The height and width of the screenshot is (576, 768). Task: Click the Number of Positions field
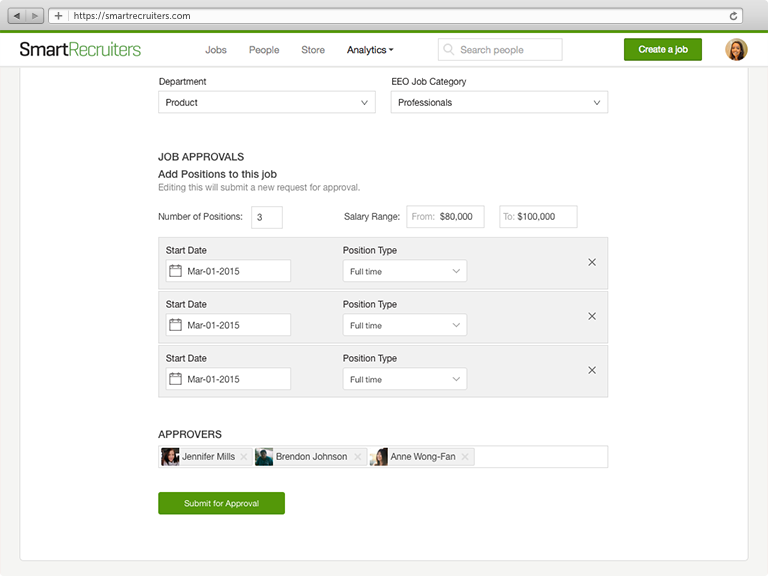(267, 217)
